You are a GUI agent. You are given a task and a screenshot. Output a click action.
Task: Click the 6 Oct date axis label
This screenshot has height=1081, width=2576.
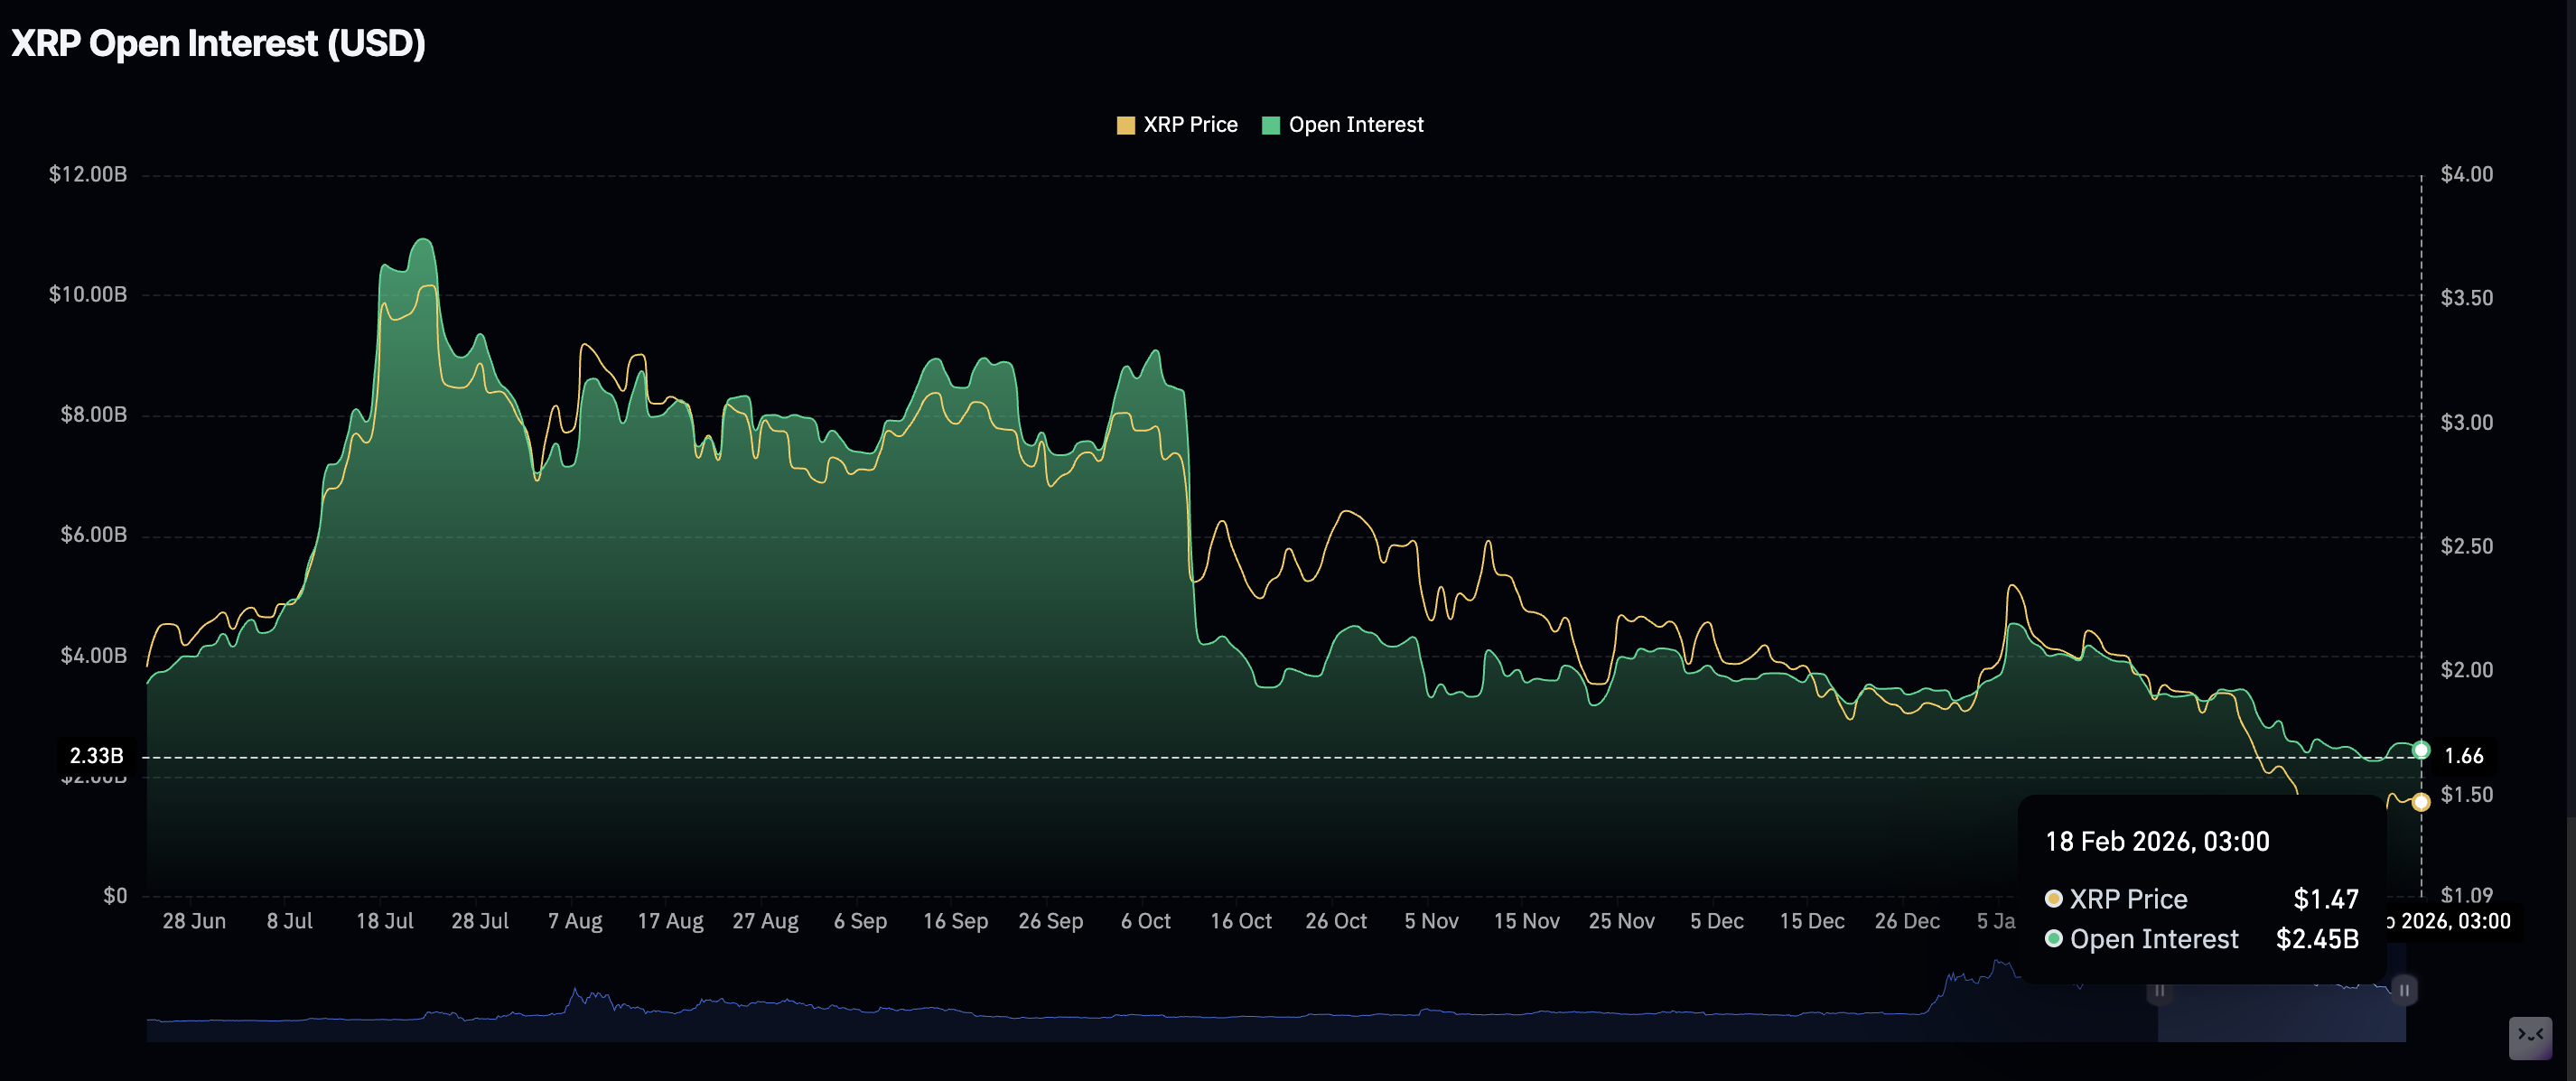coord(1145,921)
